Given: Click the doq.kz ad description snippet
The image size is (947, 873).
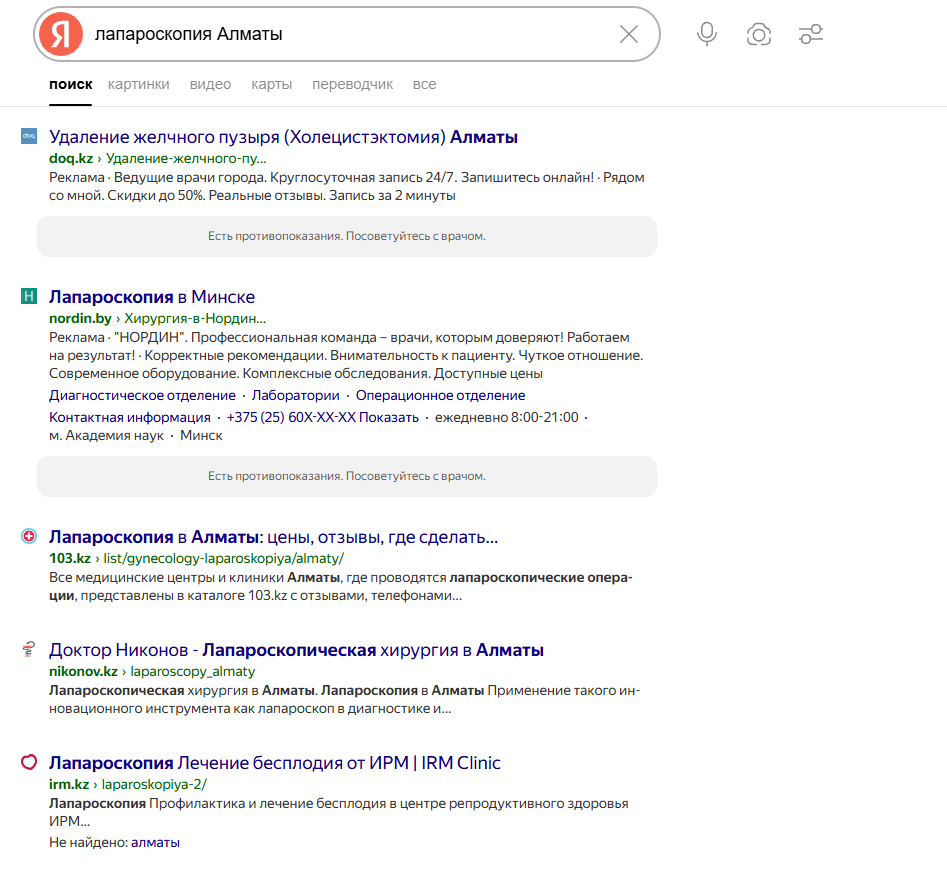Looking at the screenshot, I should click(347, 187).
